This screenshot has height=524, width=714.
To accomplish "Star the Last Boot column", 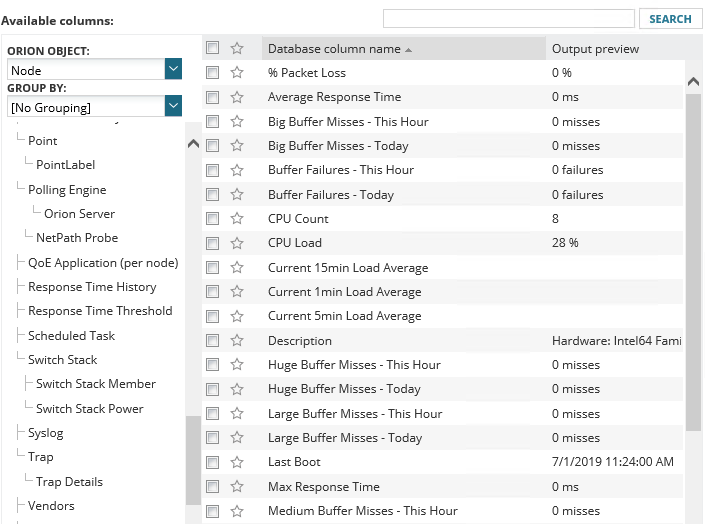I will coord(237,462).
